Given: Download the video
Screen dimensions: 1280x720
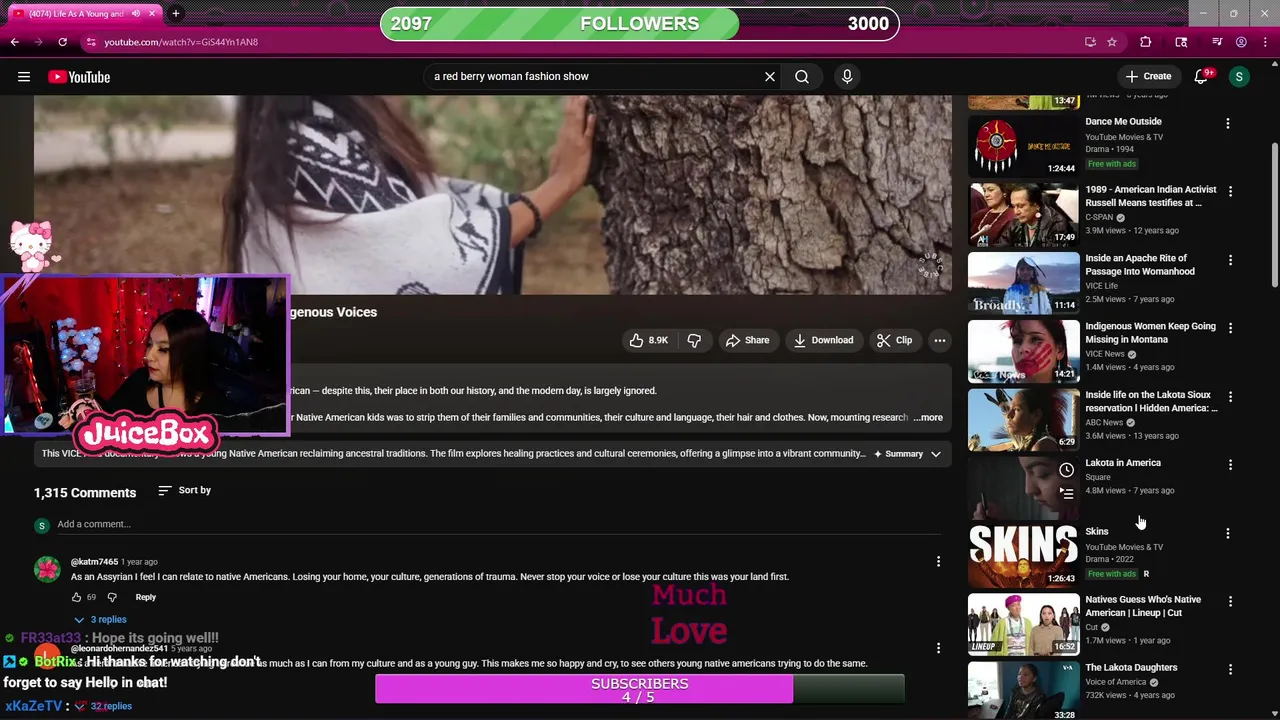Looking at the screenshot, I should point(823,340).
